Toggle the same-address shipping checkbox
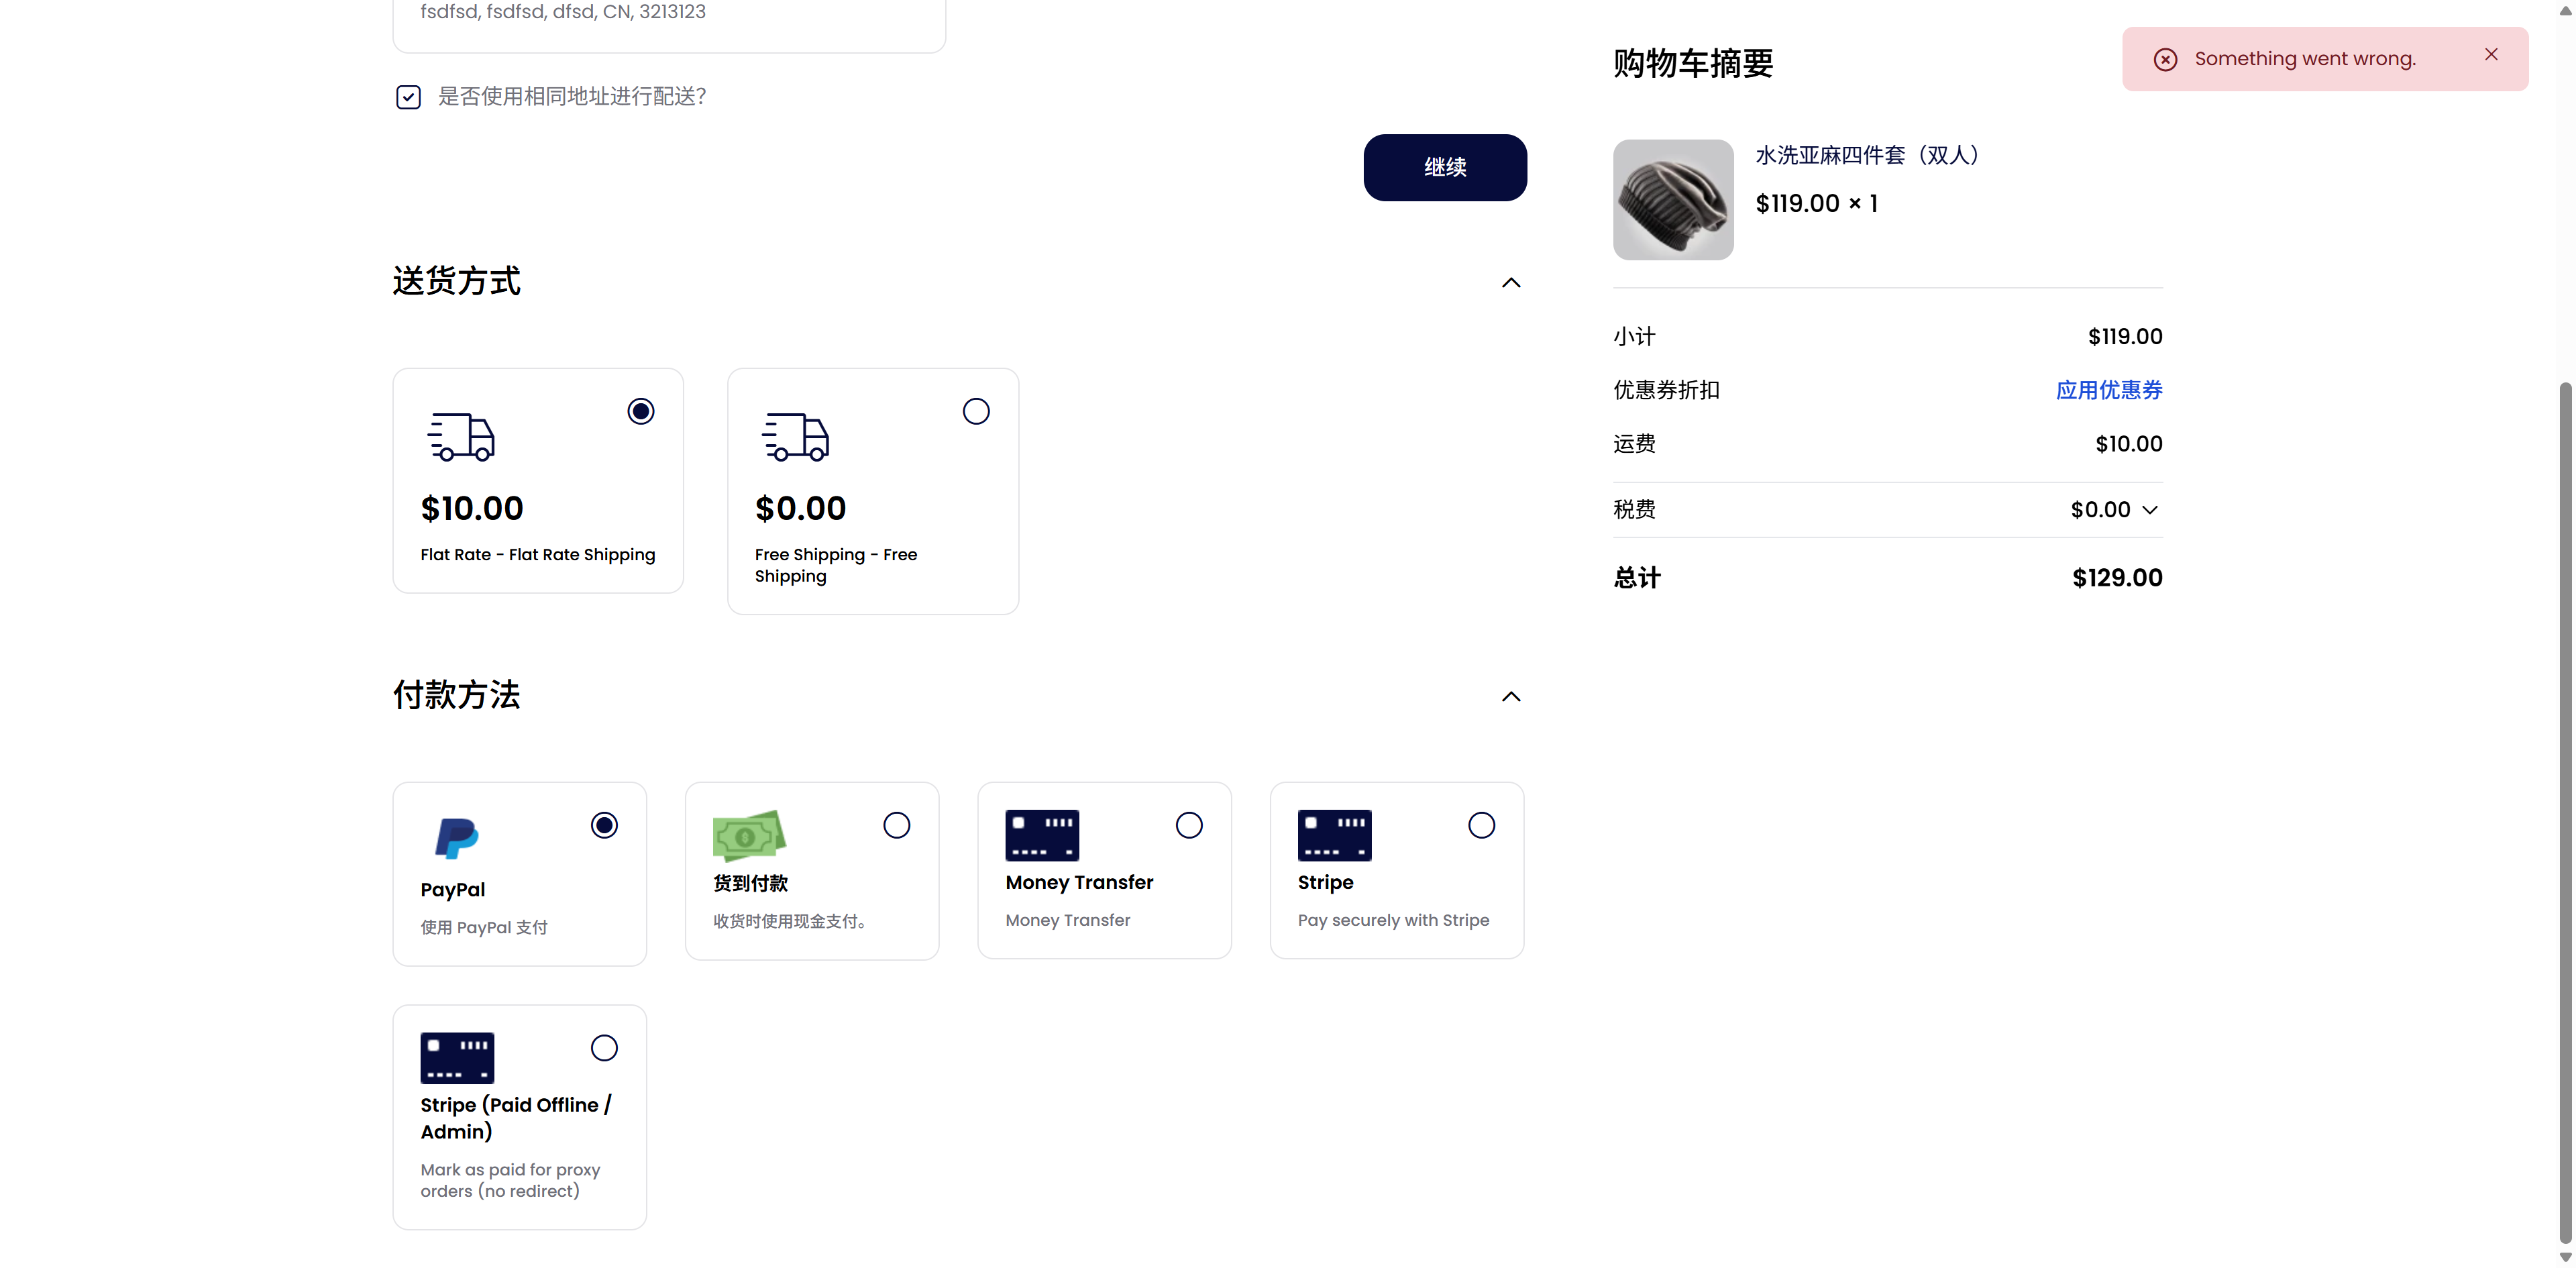 tap(408, 97)
